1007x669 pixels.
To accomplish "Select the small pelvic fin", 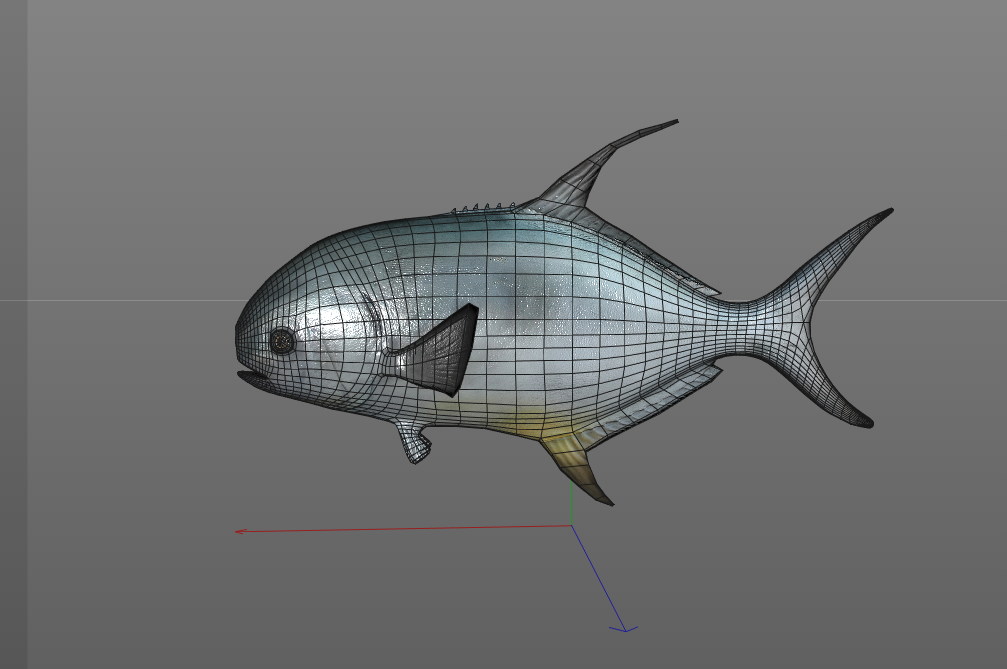I will (414, 443).
